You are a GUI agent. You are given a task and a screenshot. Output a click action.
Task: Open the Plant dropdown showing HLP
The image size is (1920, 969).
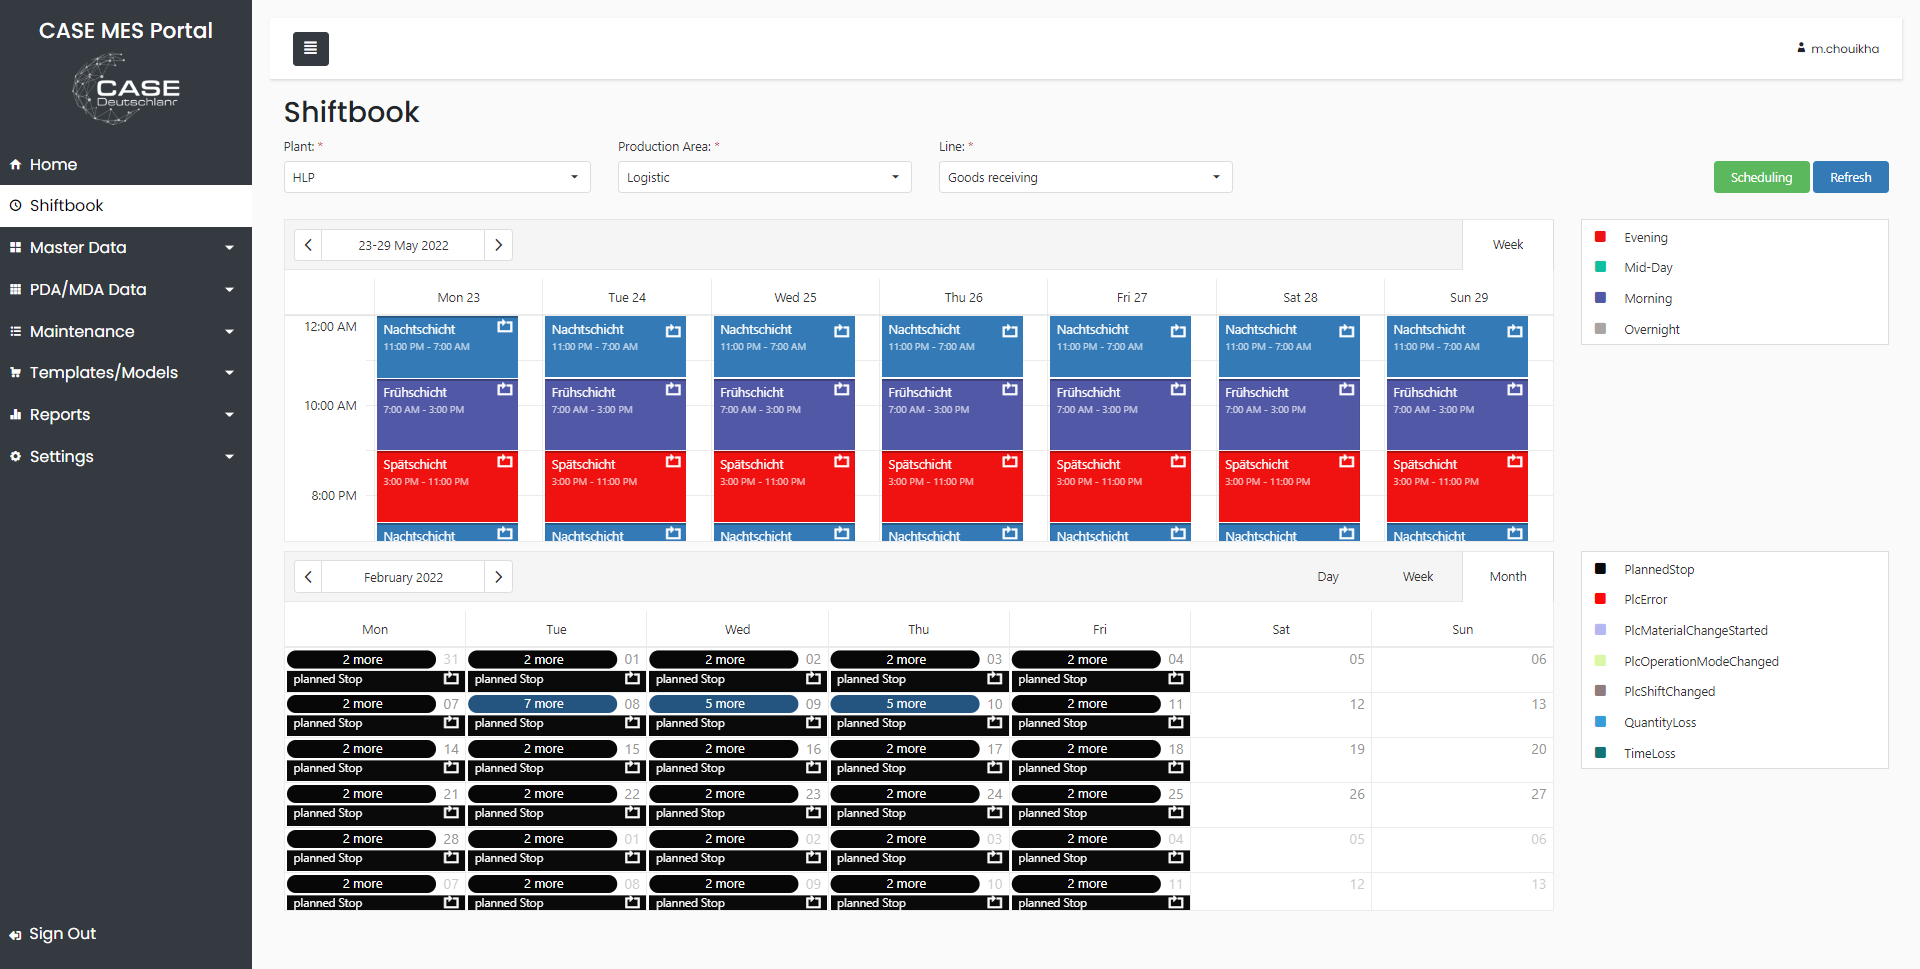tap(437, 177)
